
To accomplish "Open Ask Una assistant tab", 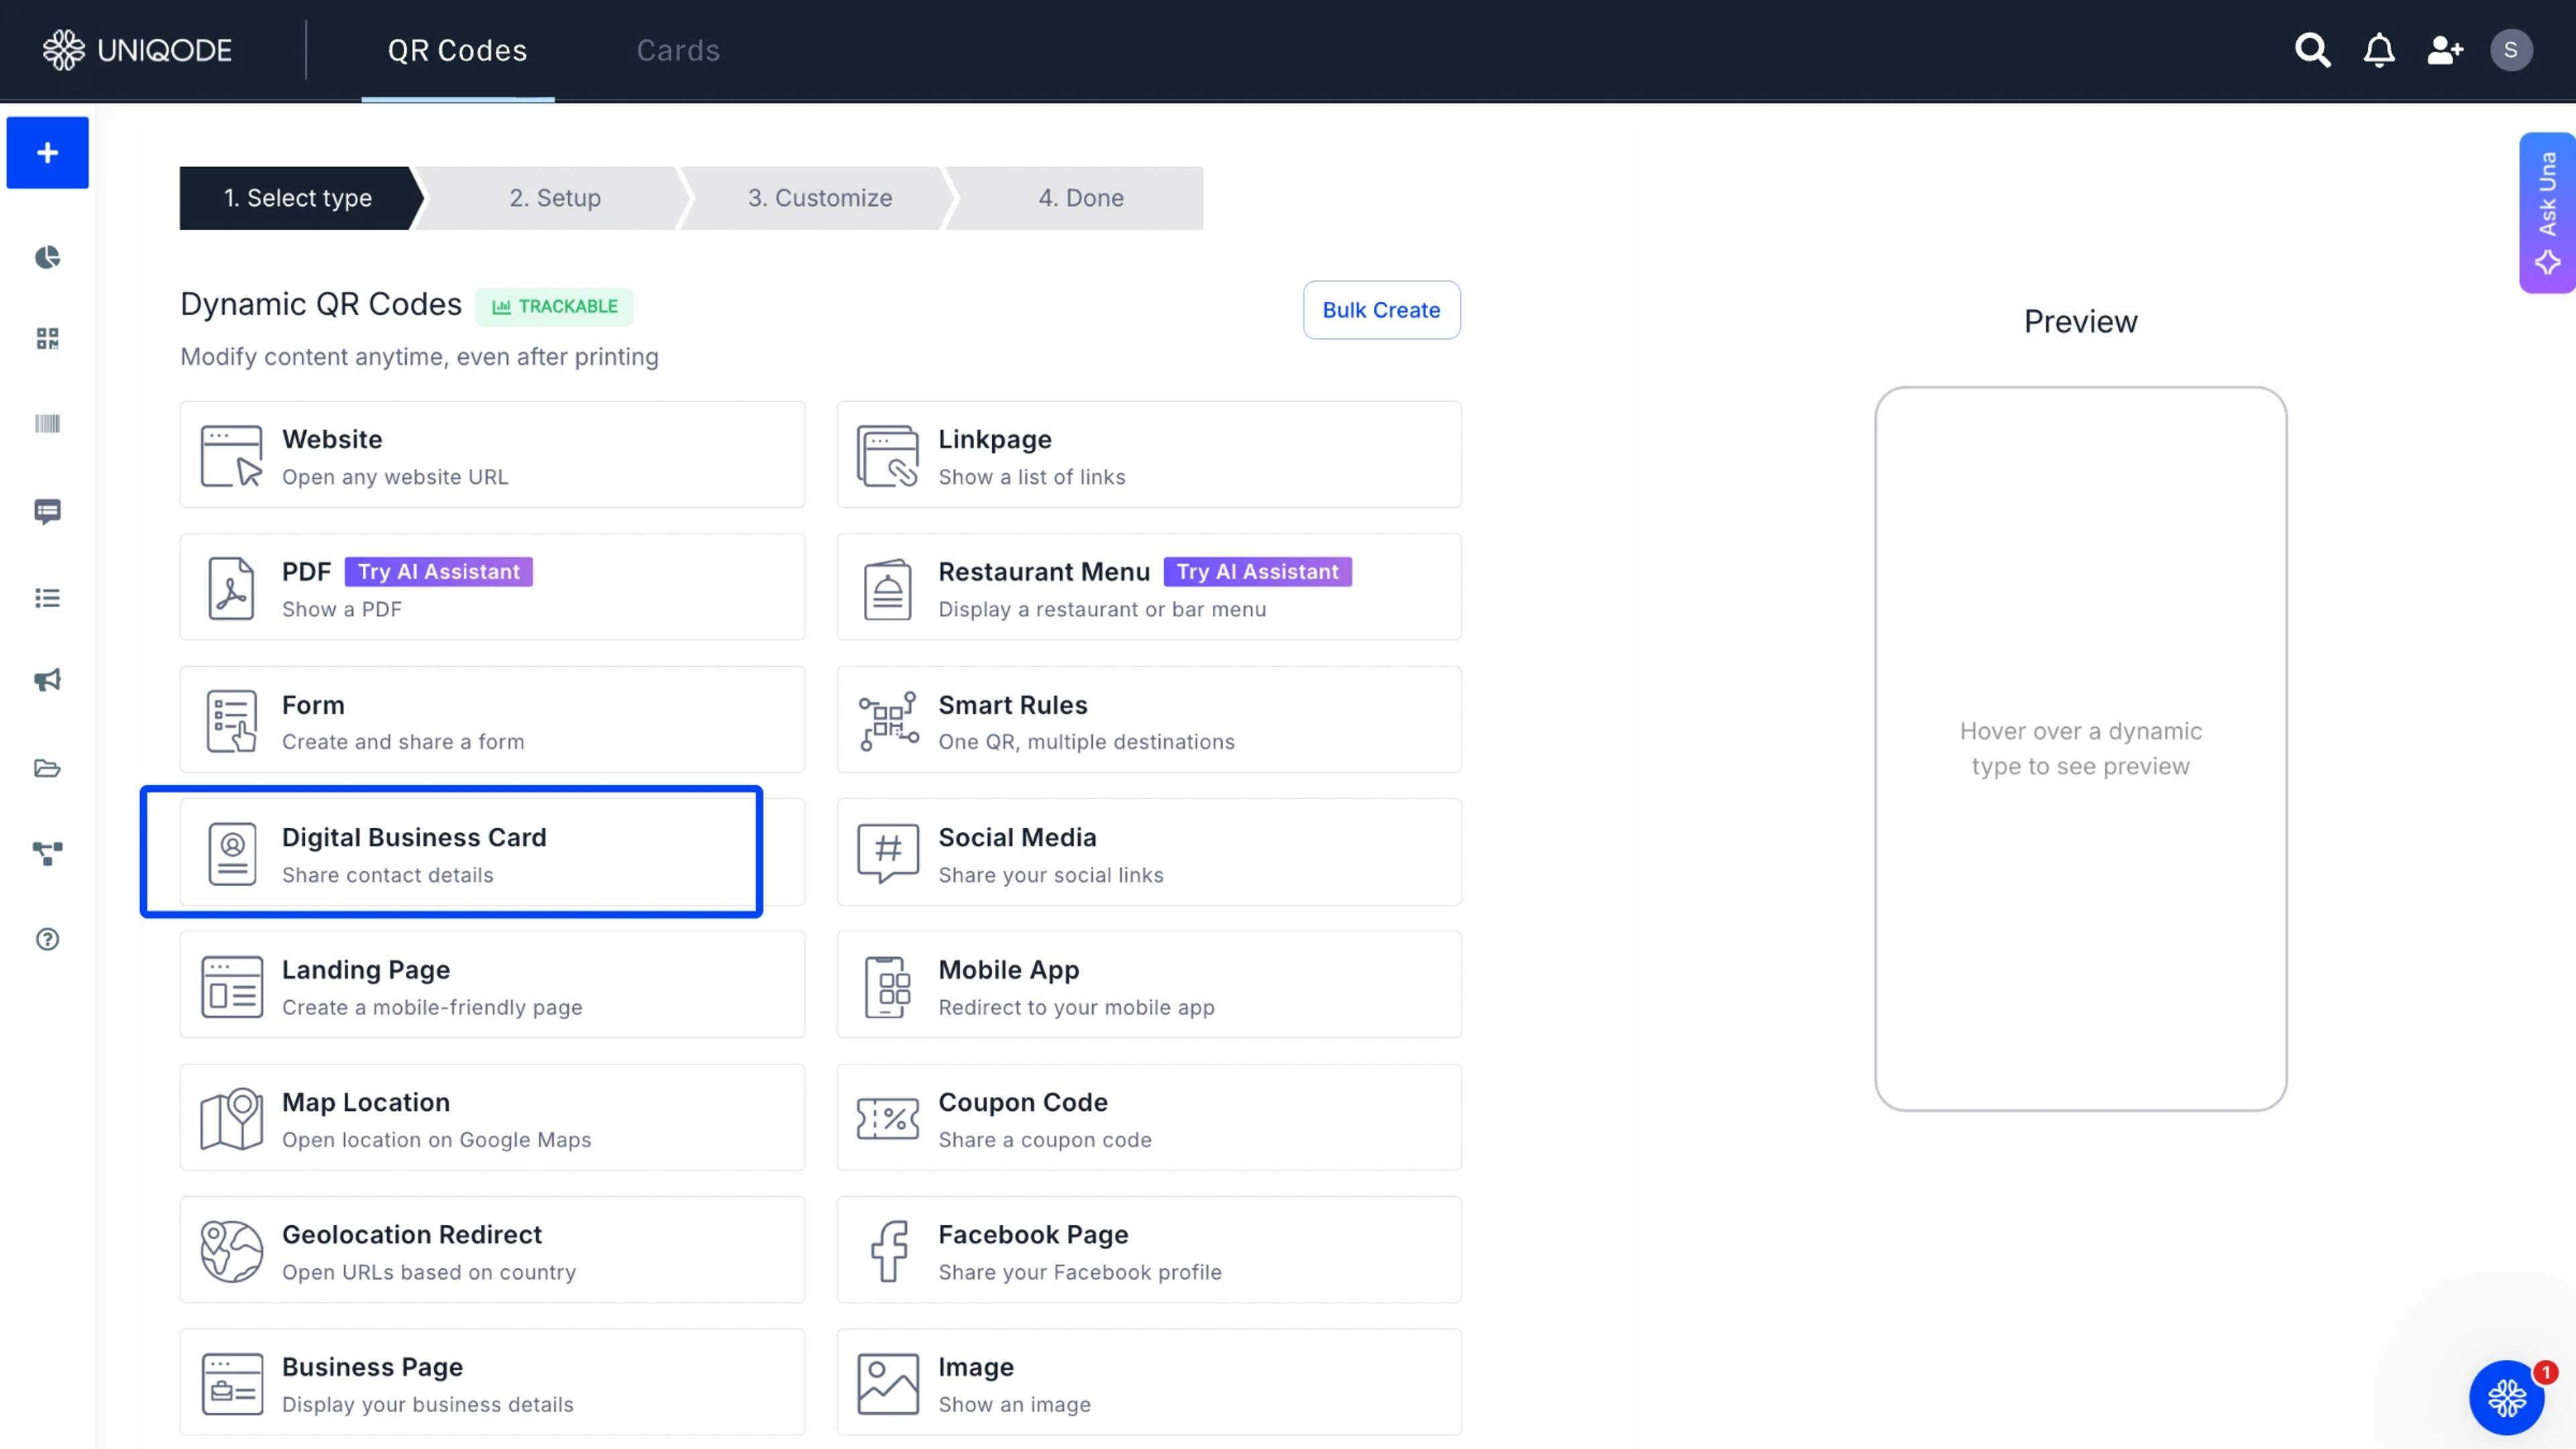I will click(2547, 213).
